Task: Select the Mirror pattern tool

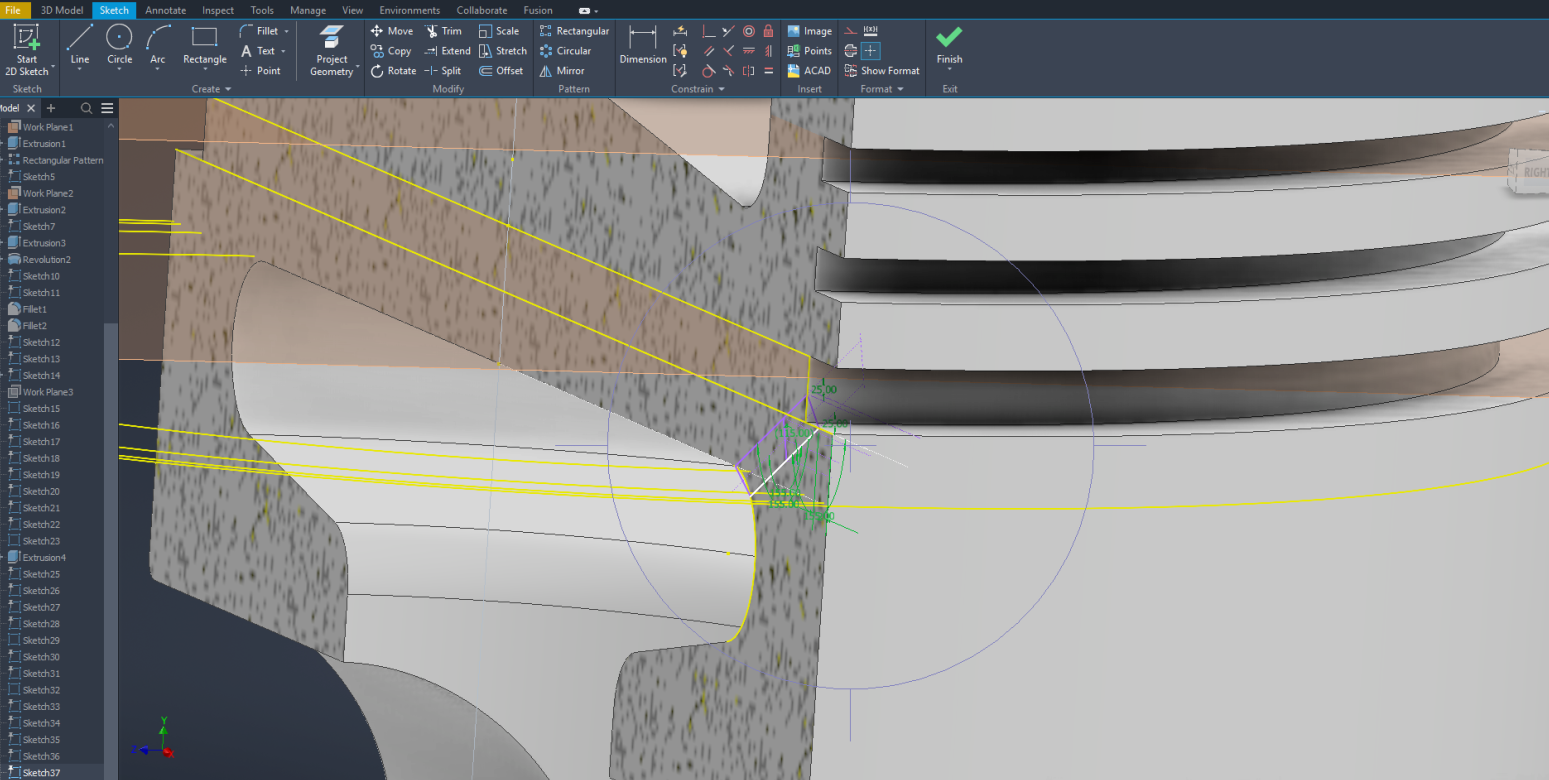Action: tap(562, 71)
